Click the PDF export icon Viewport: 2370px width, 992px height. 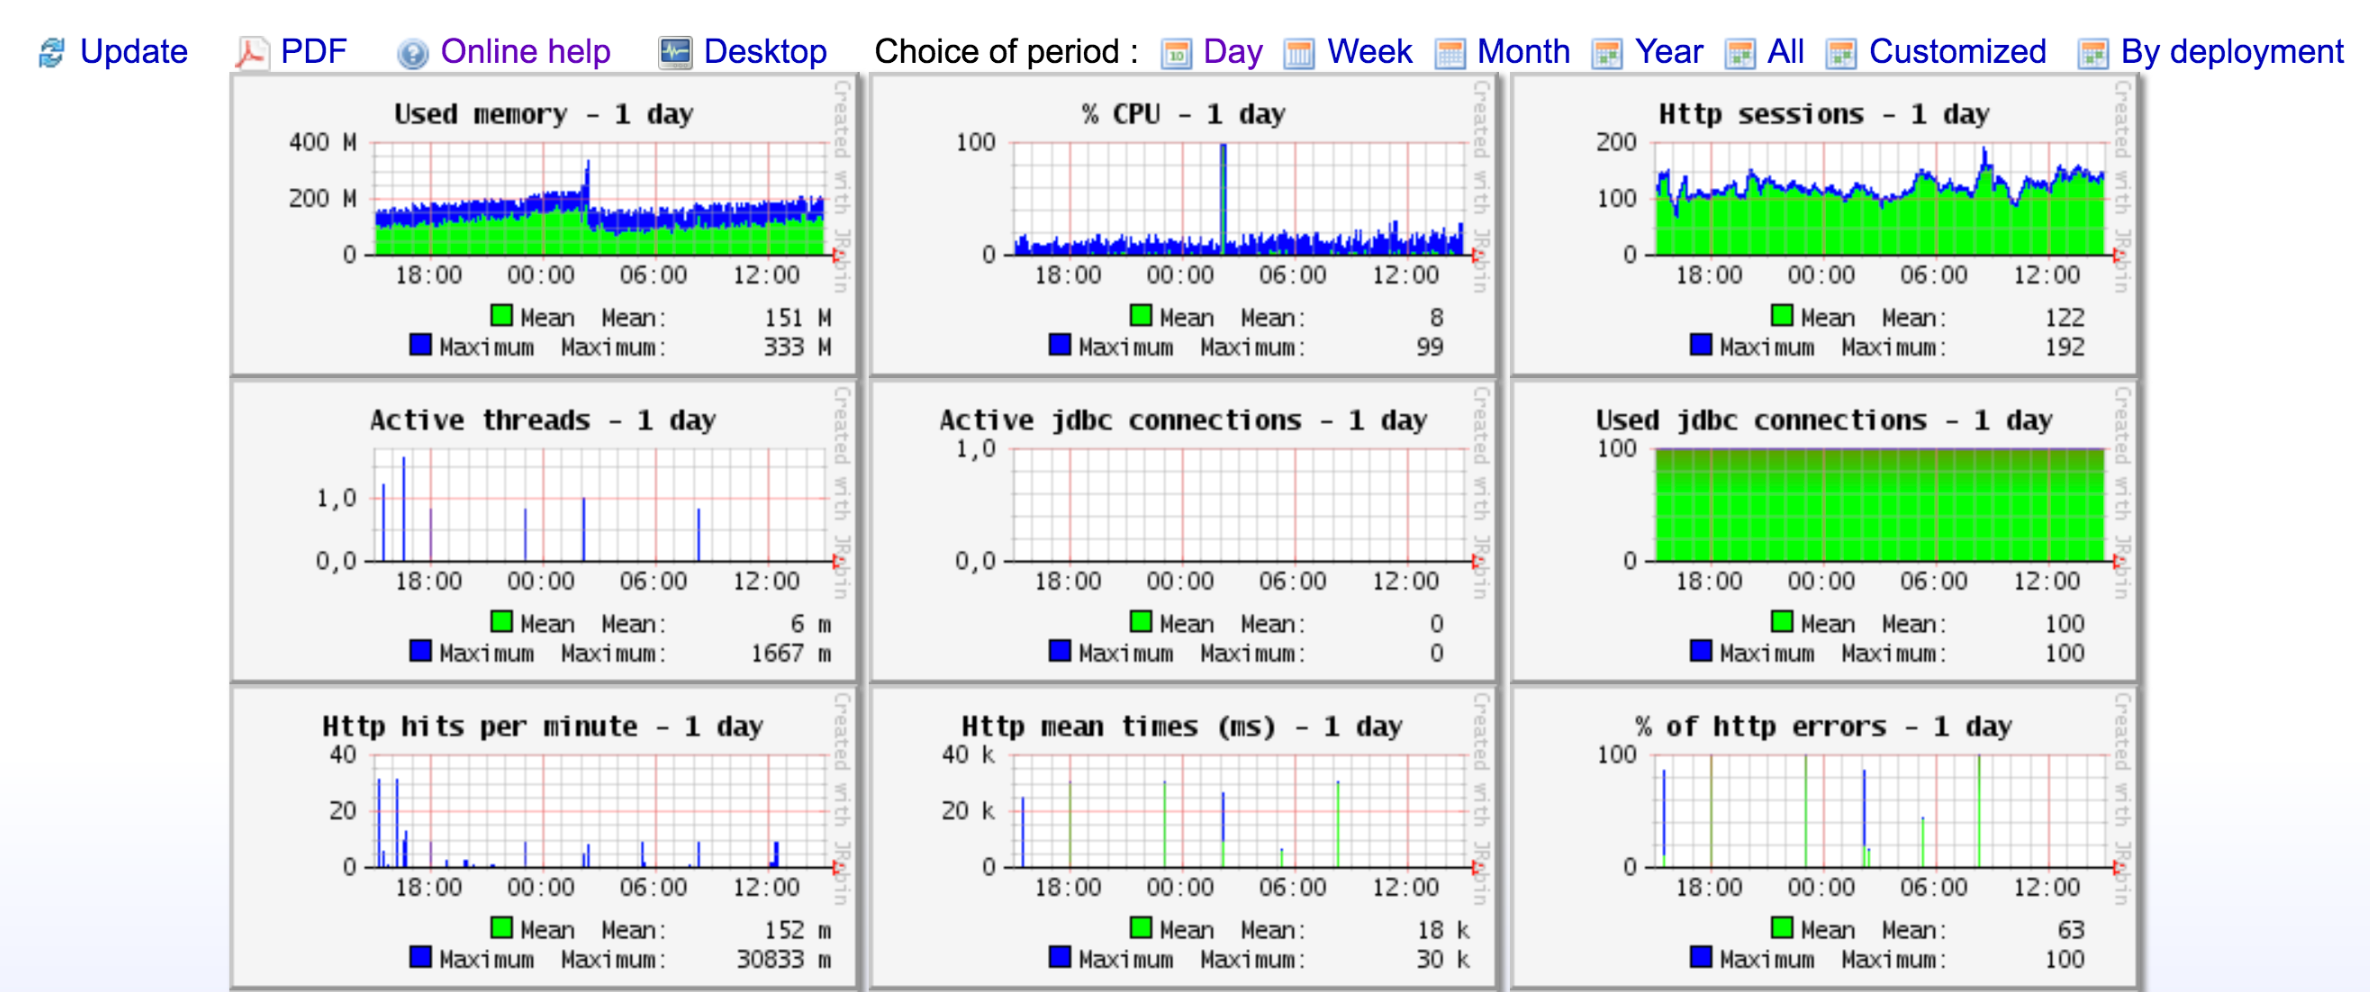(251, 52)
